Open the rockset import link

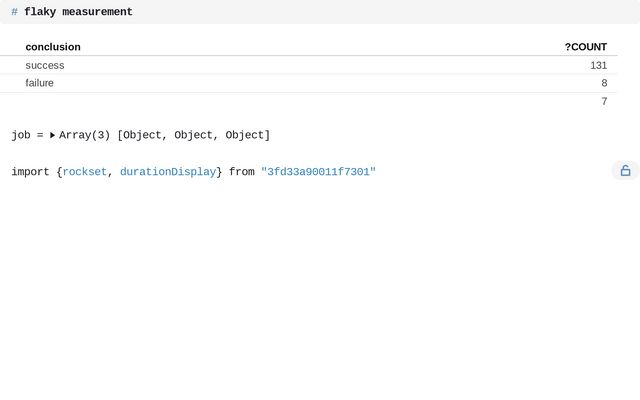pyautogui.click(x=85, y=172)
